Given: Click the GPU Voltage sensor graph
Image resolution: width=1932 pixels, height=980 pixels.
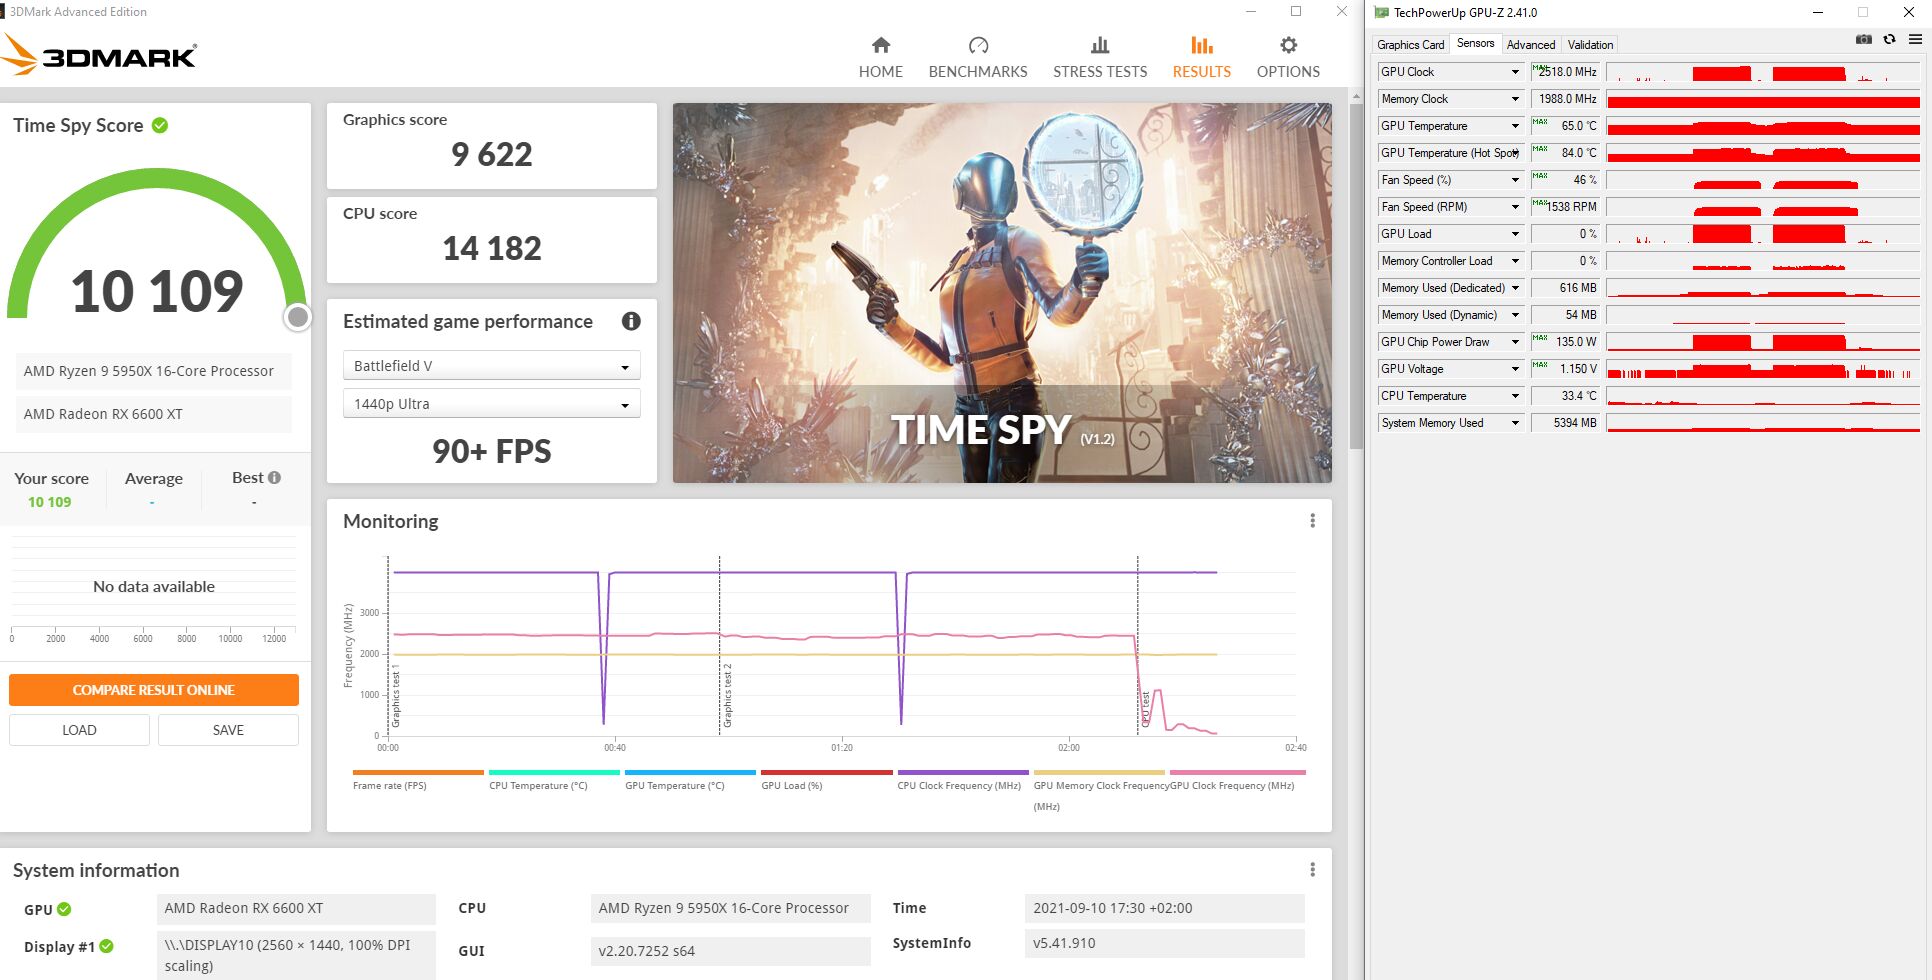Looking at the screenshot, I should (1763, 369).
